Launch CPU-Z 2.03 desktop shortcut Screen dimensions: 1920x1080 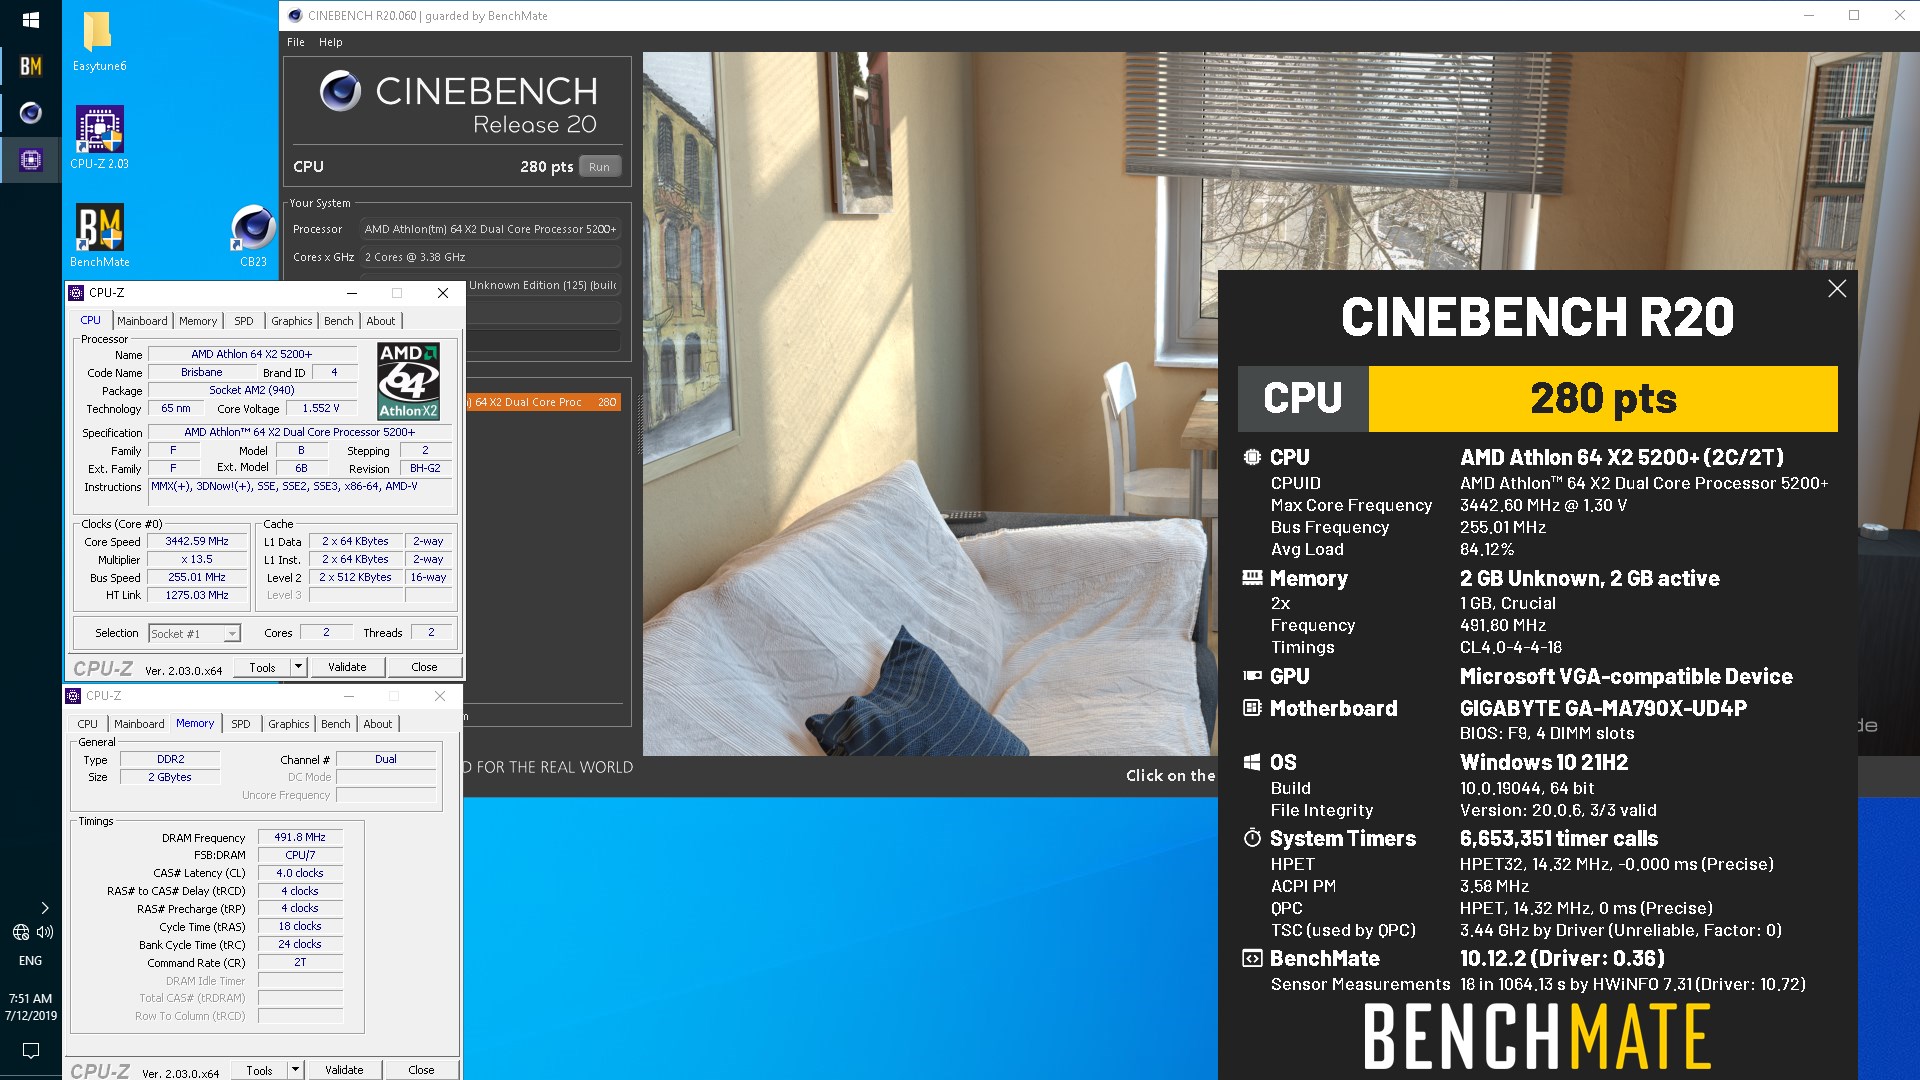[99, 138]
